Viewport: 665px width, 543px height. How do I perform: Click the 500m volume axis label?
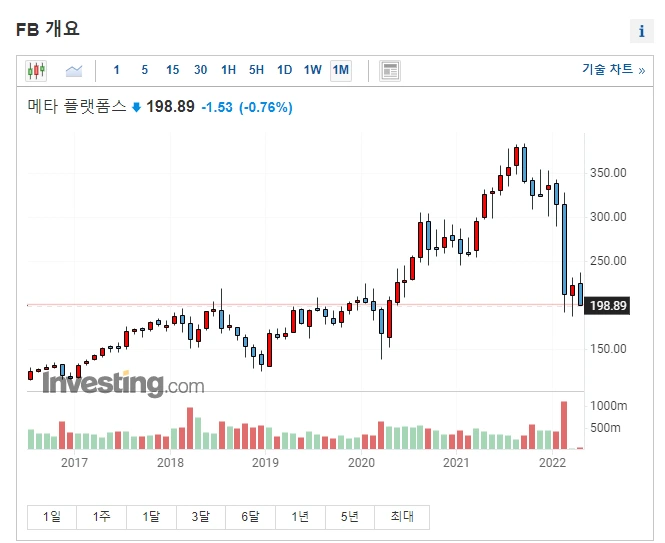coord(605,428)
